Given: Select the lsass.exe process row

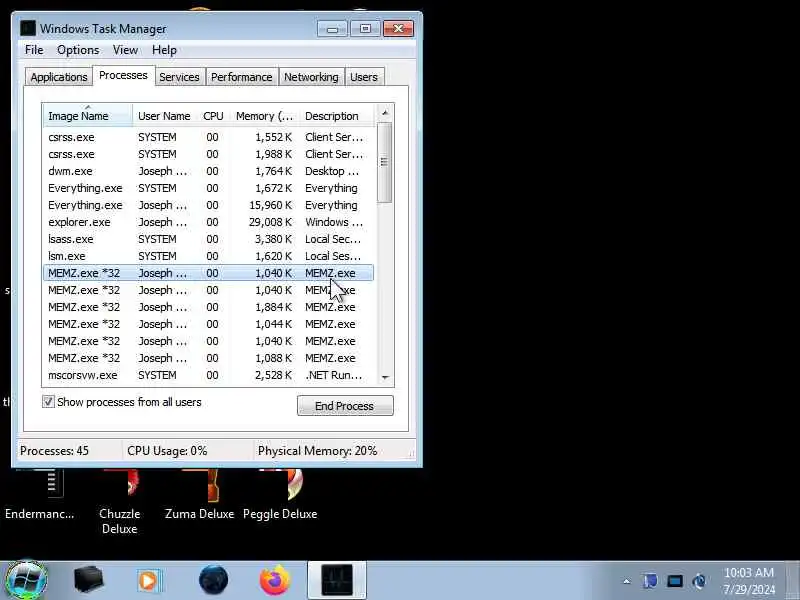Looking at the screenshot, I should tap(209, 239).
